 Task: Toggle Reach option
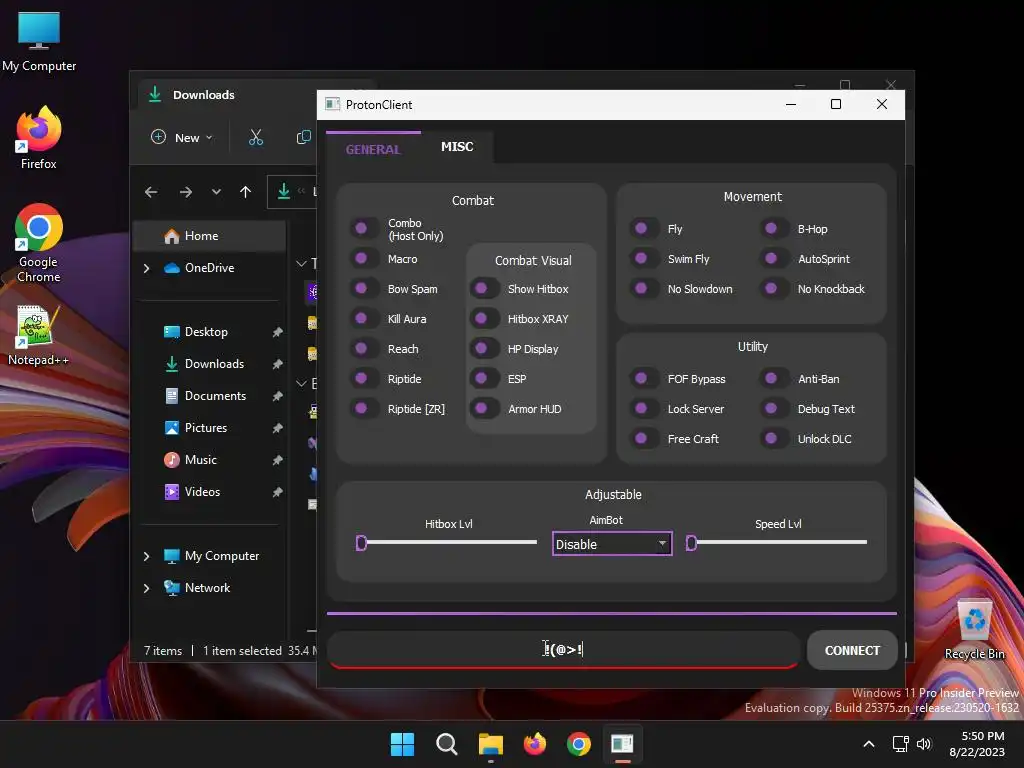363,349
